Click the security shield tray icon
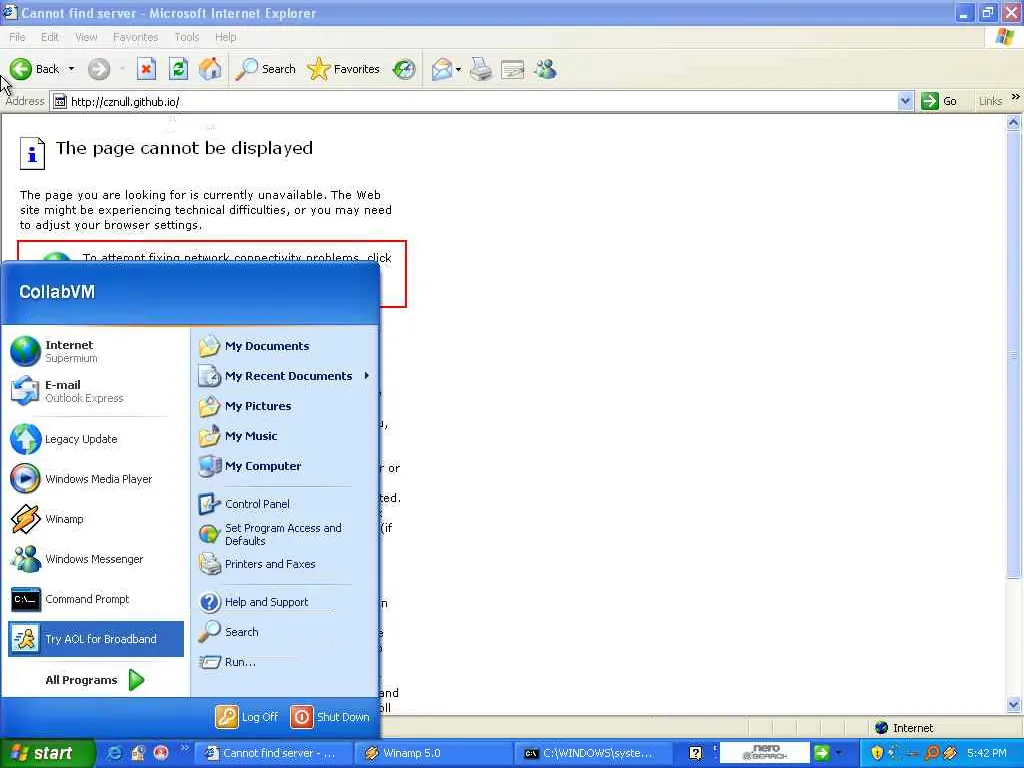The height and width of the screenshot is (768, 1024). point(877,753)
